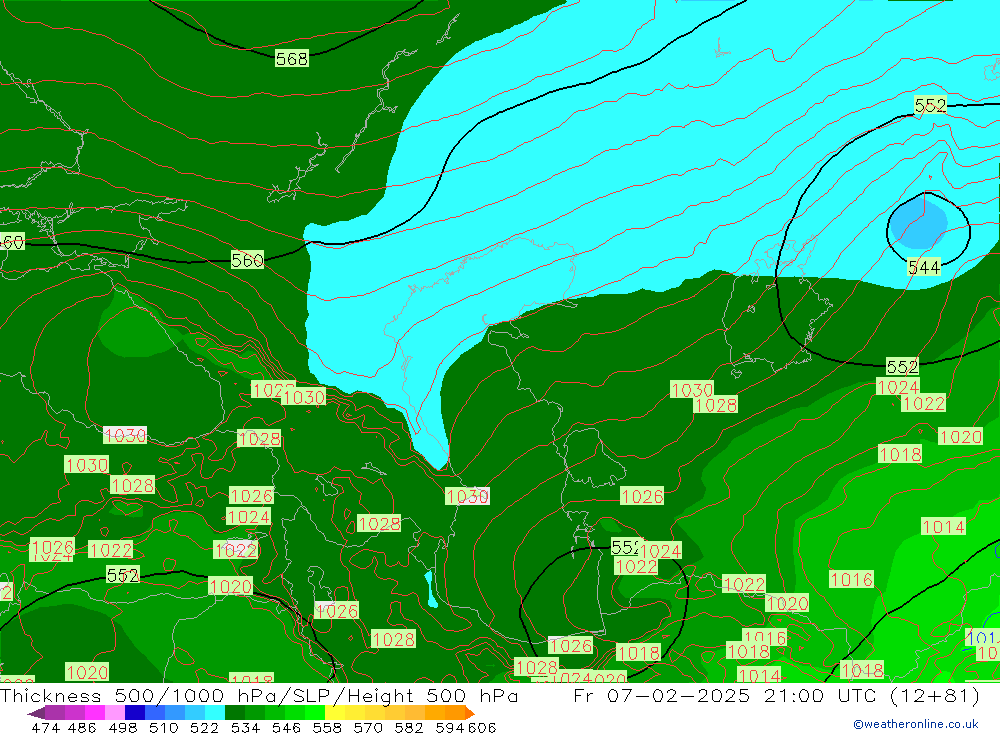The width and height of the screenshot is (1000, 733).
Task: Pick the dark blue legend swatch
Action: [135, 712]
